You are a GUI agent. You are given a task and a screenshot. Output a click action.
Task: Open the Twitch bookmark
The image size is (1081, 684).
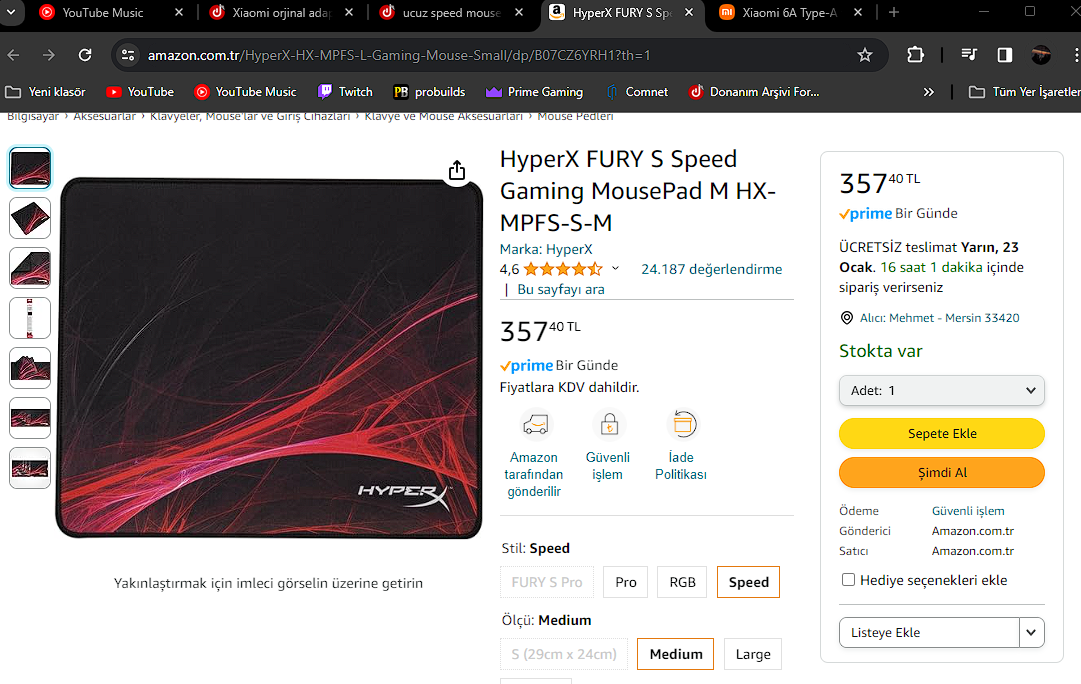pos(345,92)
